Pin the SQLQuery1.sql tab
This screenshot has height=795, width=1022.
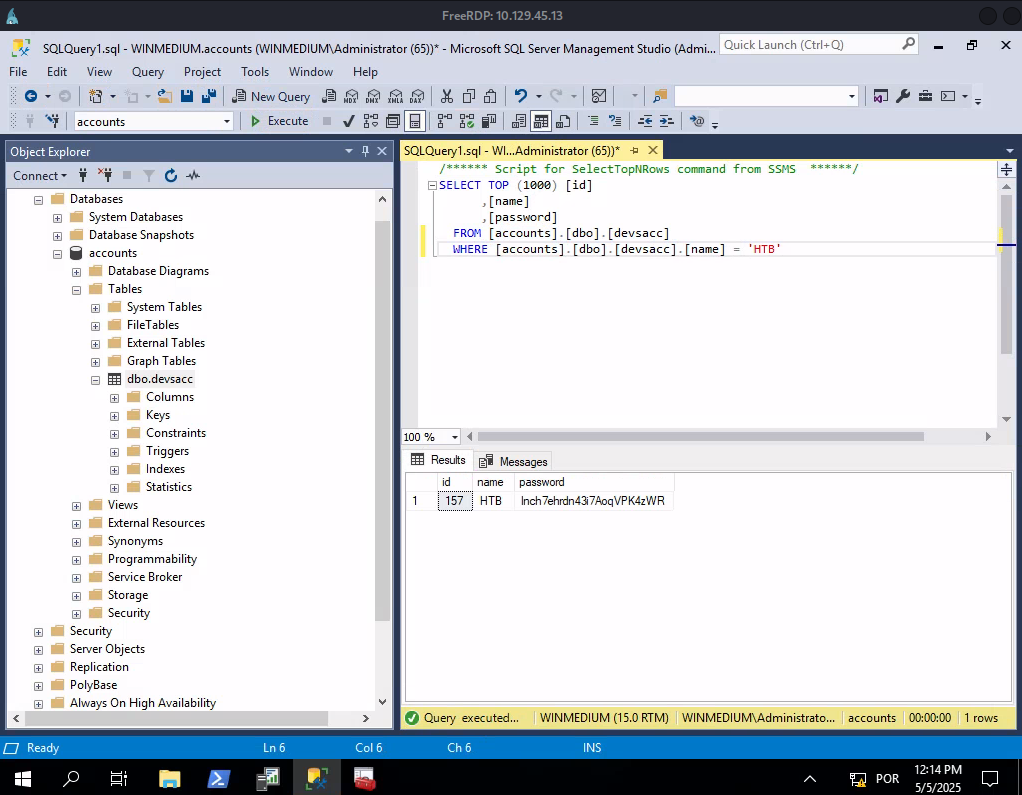pos(634,151)
